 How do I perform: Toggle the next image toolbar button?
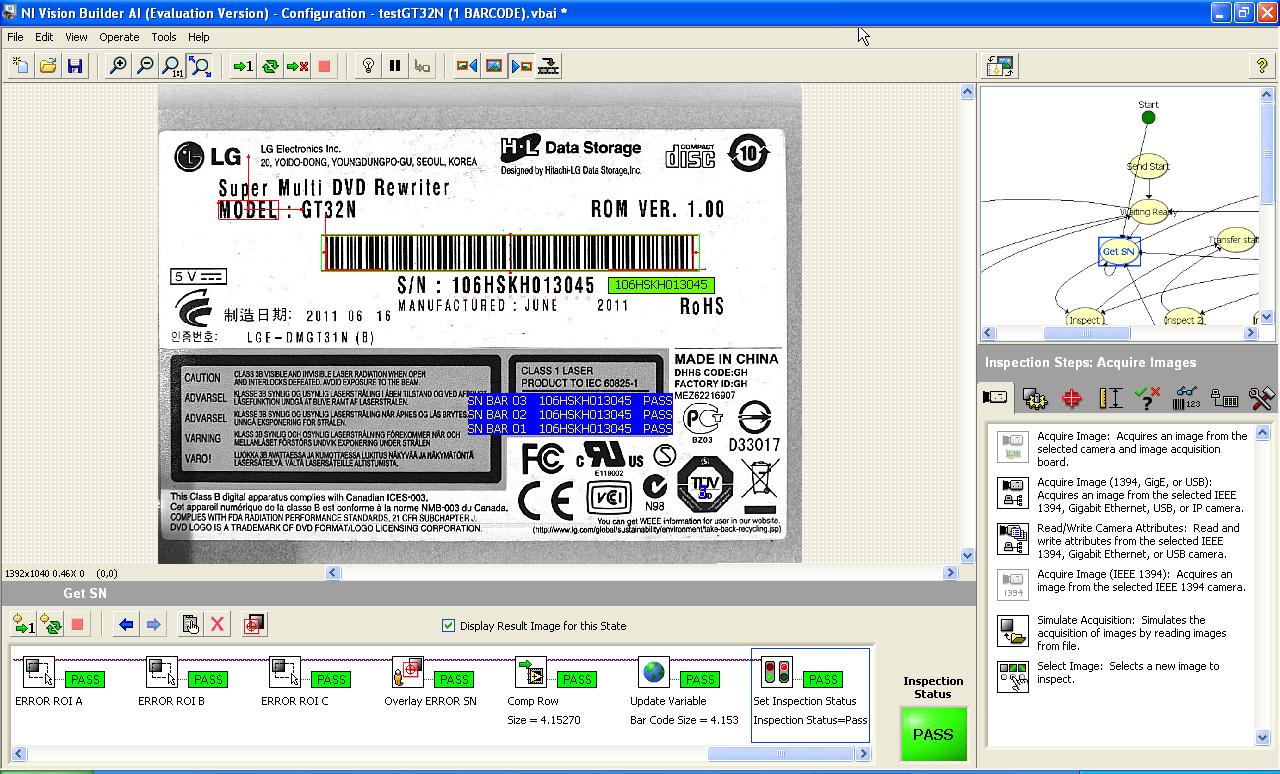pyautogui.click(x=521, y=66)
